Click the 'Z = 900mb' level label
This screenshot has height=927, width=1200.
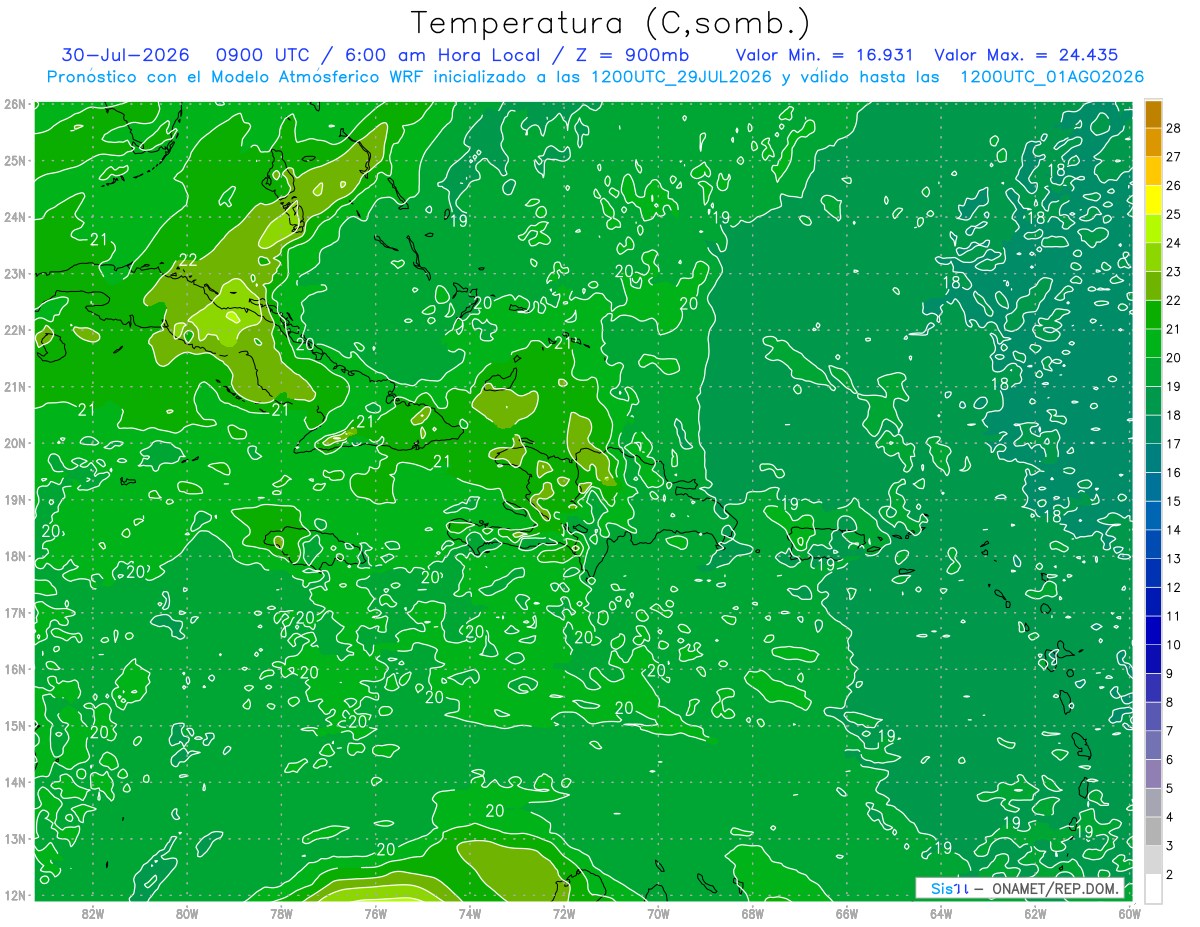(632, 56)
